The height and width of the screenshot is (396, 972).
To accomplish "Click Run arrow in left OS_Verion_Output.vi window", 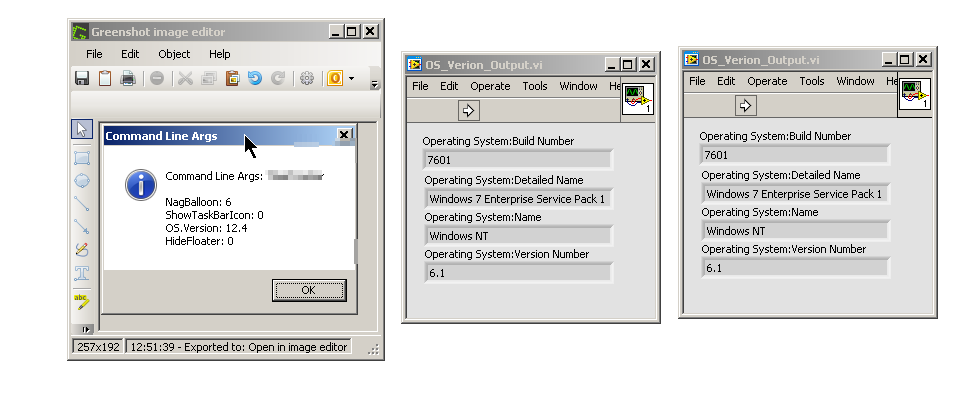I will 468,110.
